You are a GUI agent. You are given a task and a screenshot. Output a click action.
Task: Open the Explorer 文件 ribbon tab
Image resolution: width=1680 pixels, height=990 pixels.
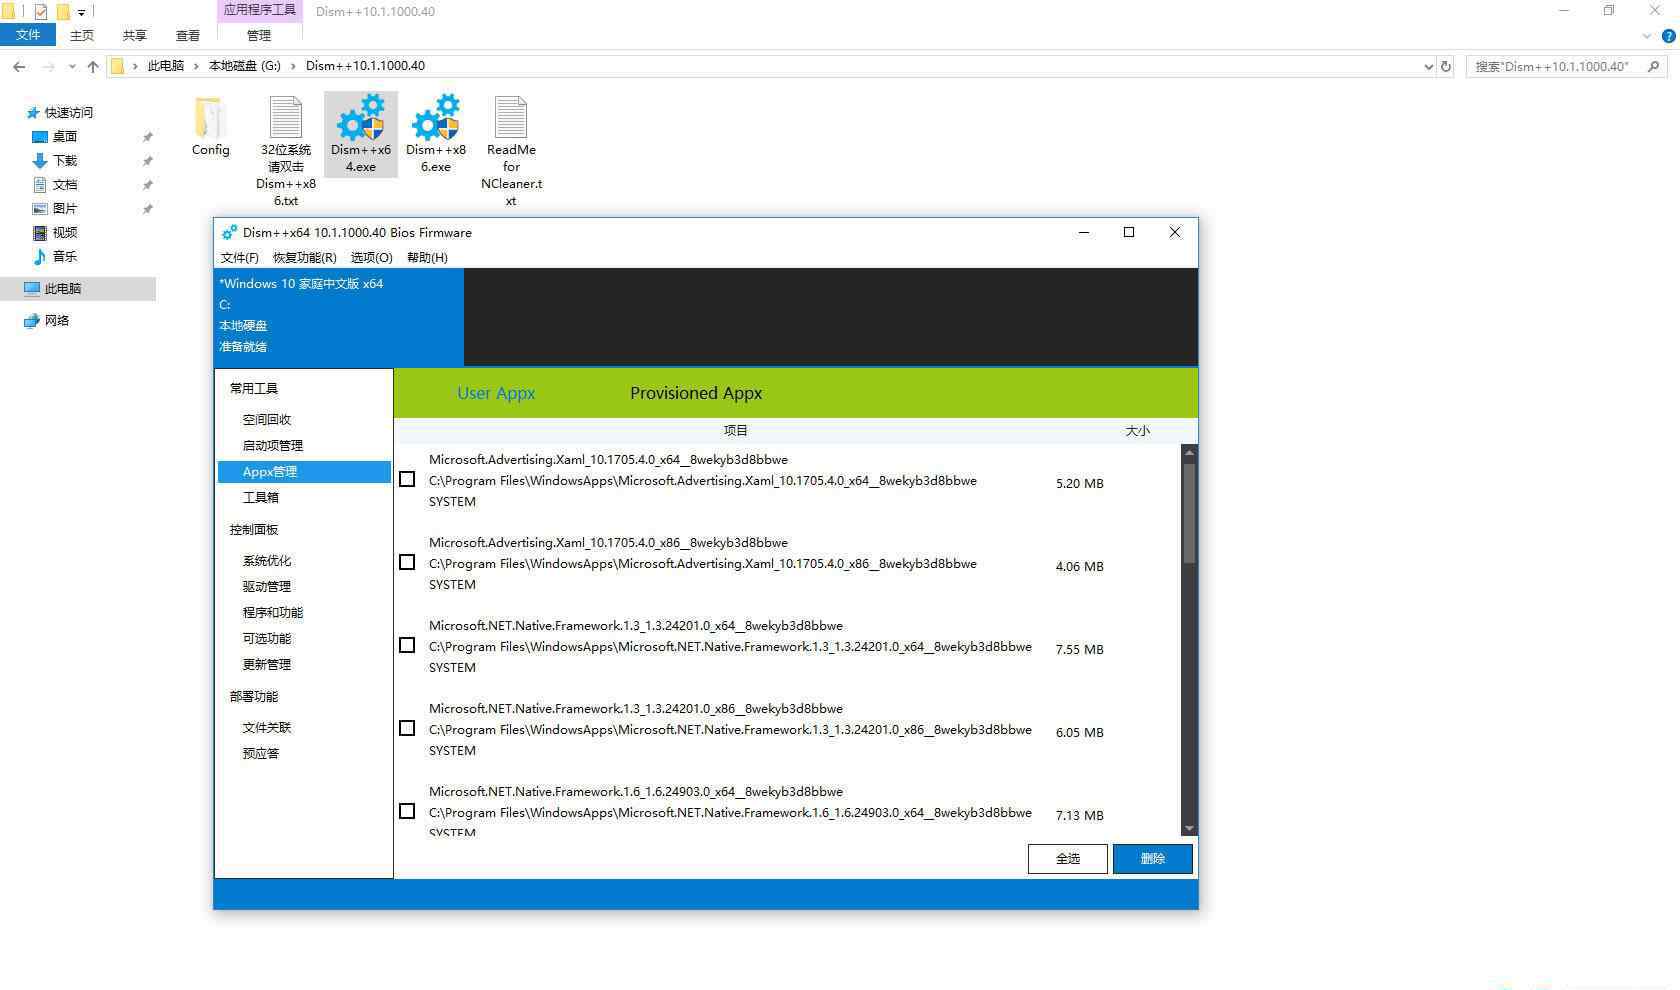(28, 35)
